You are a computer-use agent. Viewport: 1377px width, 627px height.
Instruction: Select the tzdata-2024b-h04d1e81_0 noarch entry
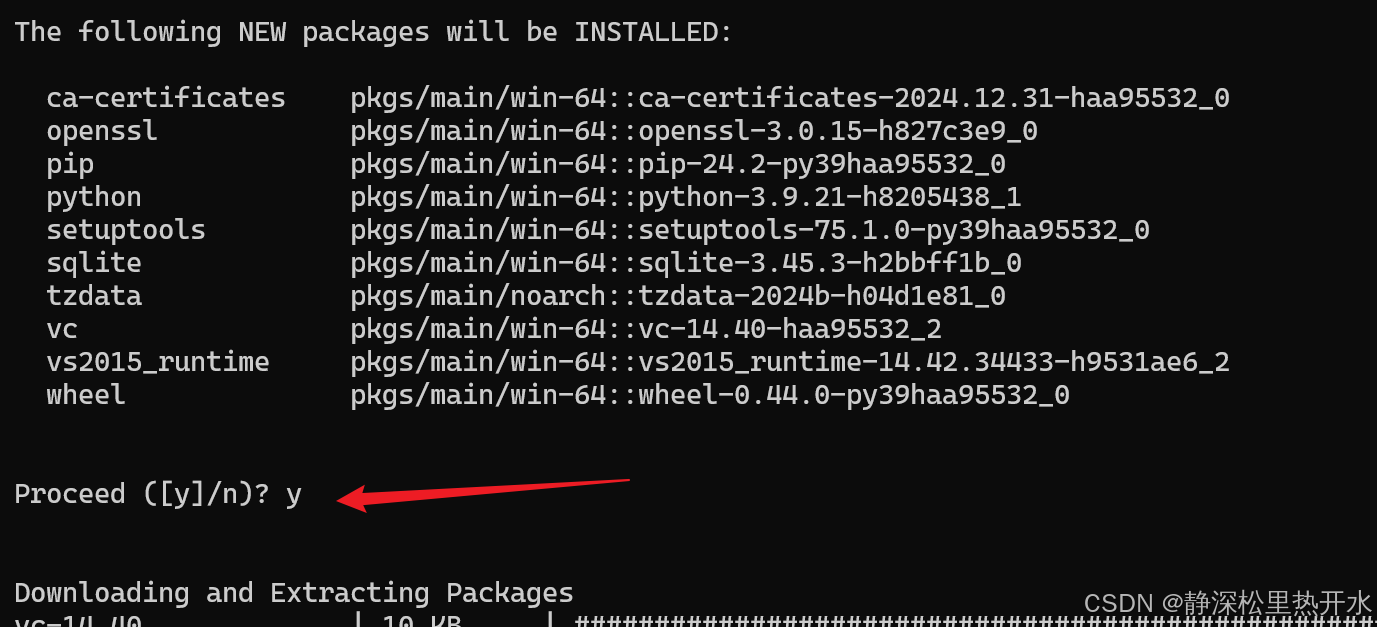[x=821, y=296]
